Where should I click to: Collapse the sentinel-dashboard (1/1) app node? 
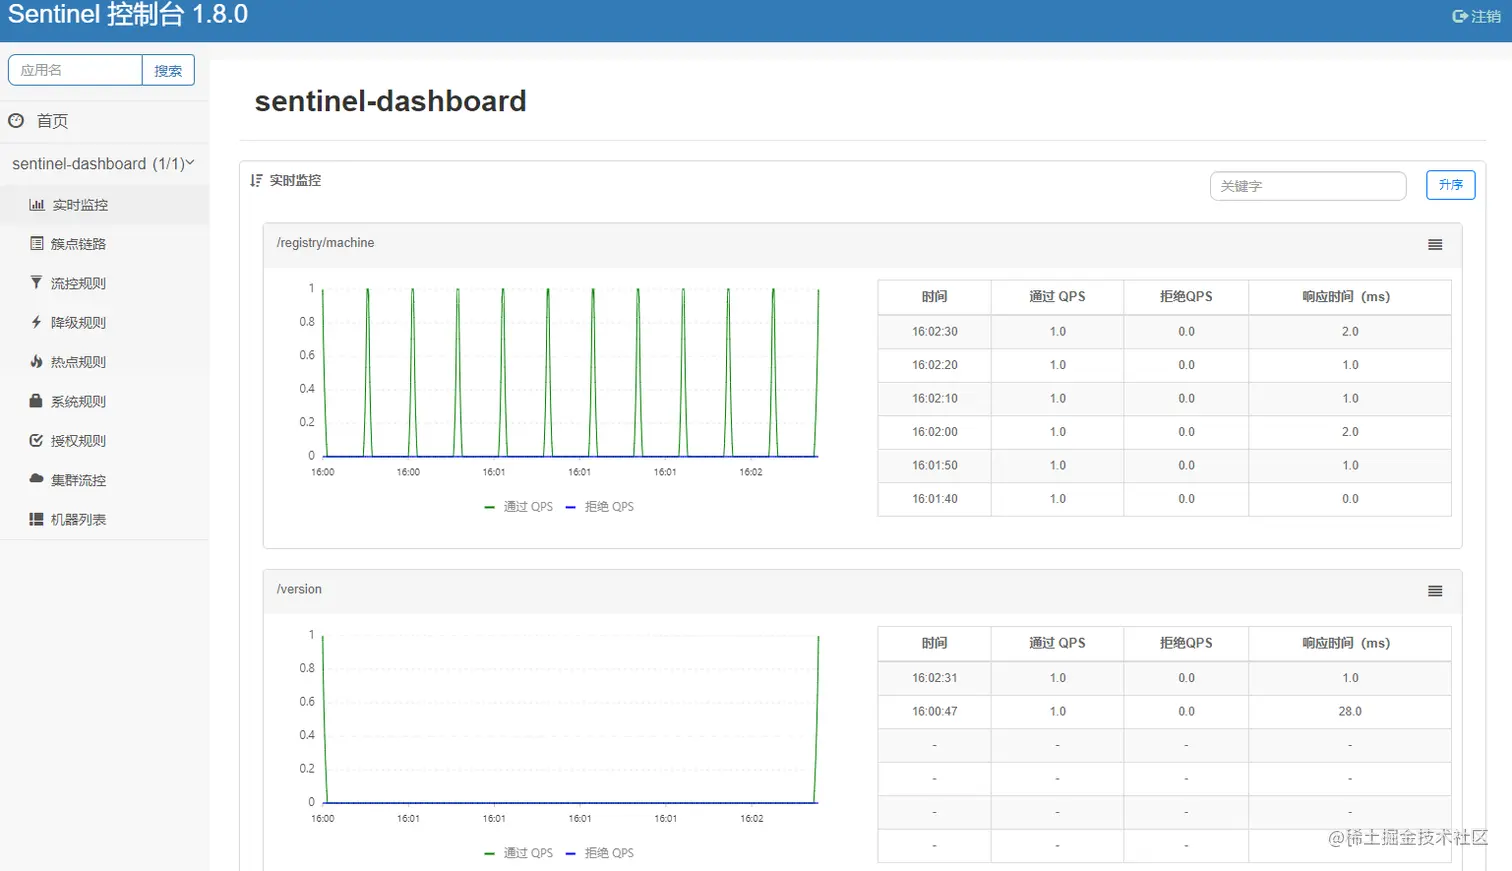click(x=104, y=163)
